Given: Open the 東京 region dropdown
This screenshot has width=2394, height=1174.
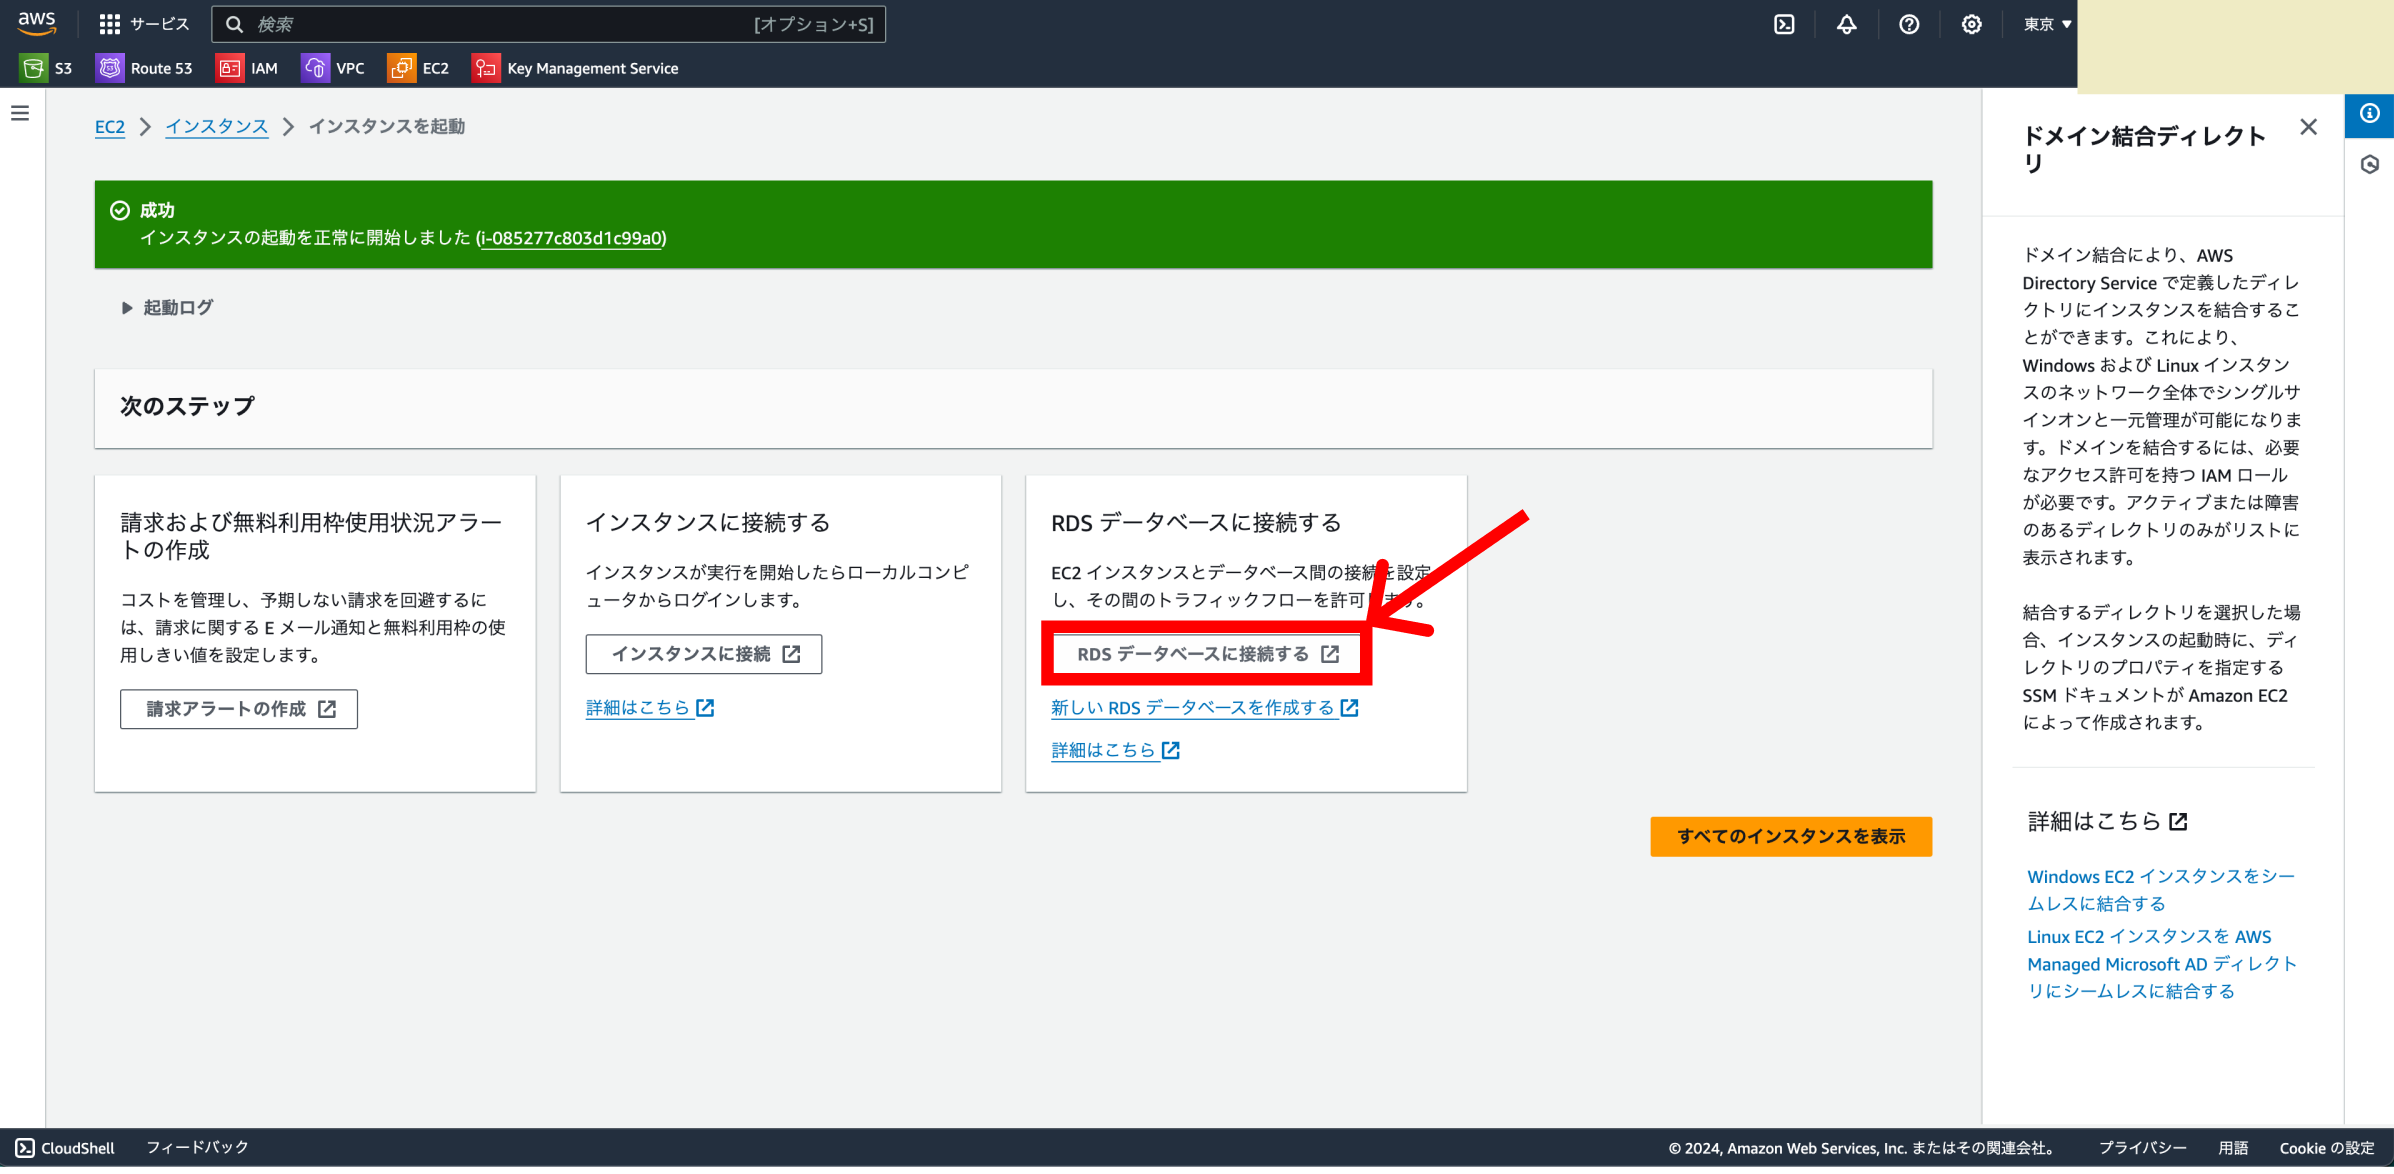Looking at the screenshot, I should point(2047,24).
